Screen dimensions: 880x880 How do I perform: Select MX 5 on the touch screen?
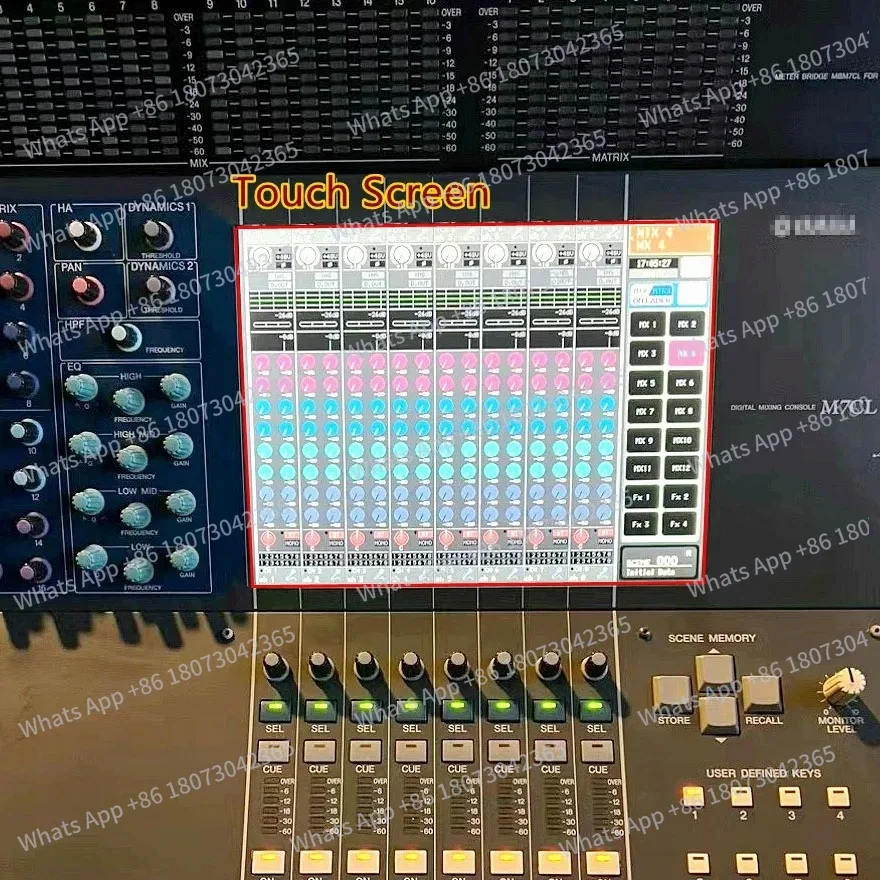645,383
